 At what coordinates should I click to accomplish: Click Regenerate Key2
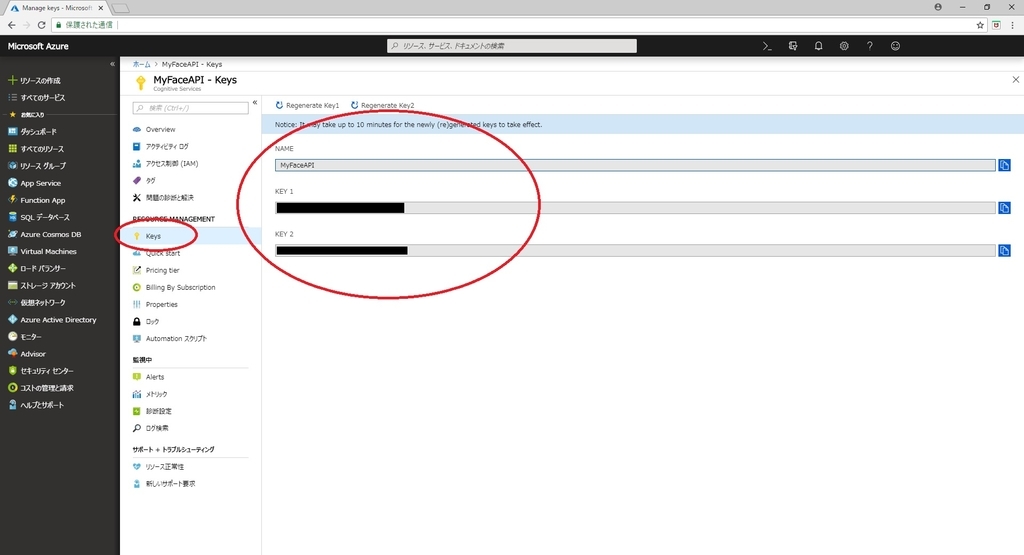pos(382,105)
